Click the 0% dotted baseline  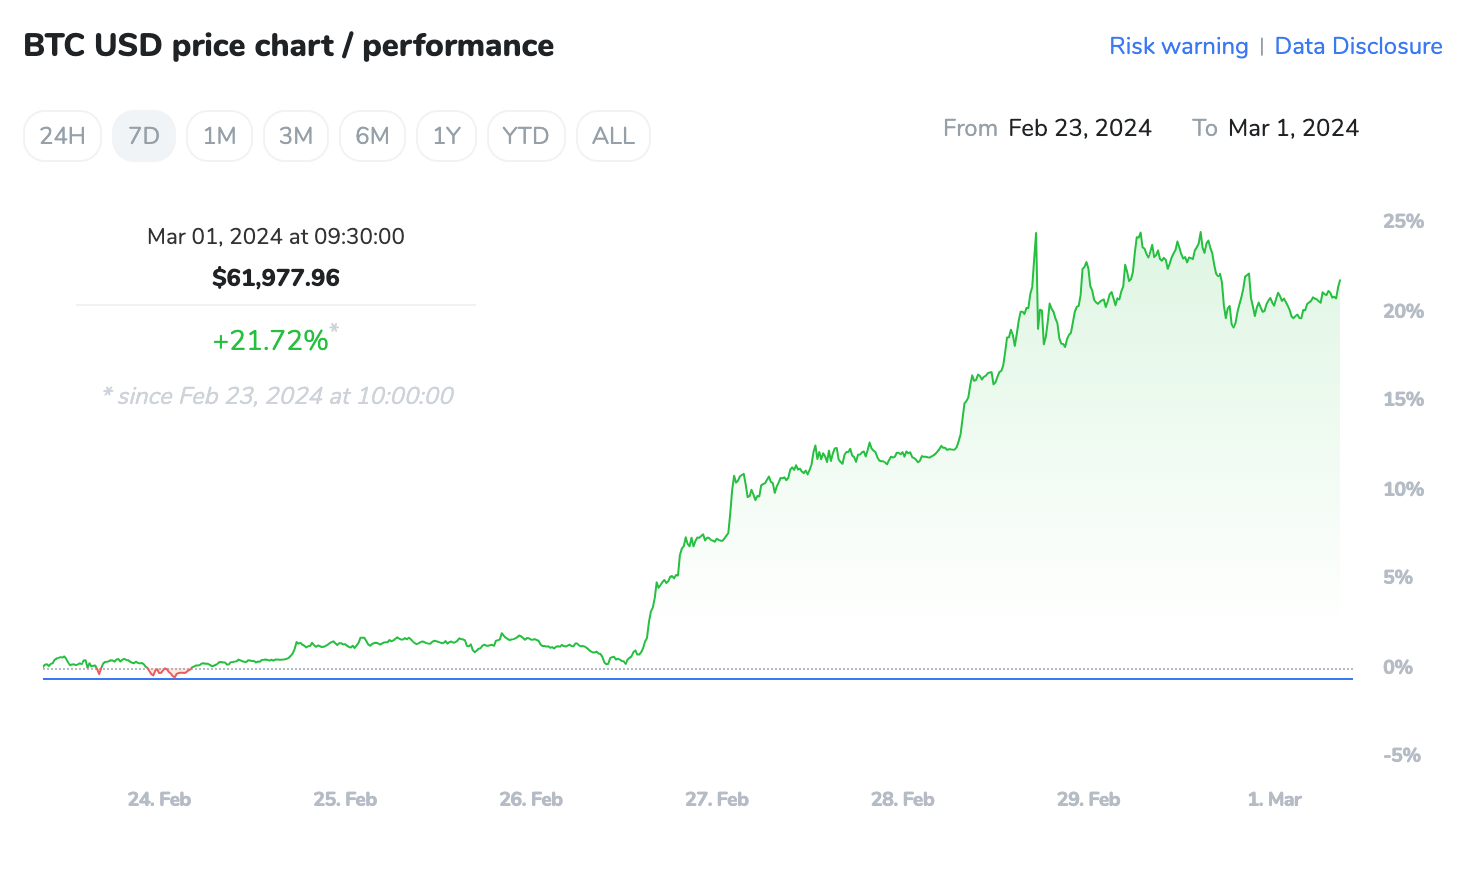(700, 667)
